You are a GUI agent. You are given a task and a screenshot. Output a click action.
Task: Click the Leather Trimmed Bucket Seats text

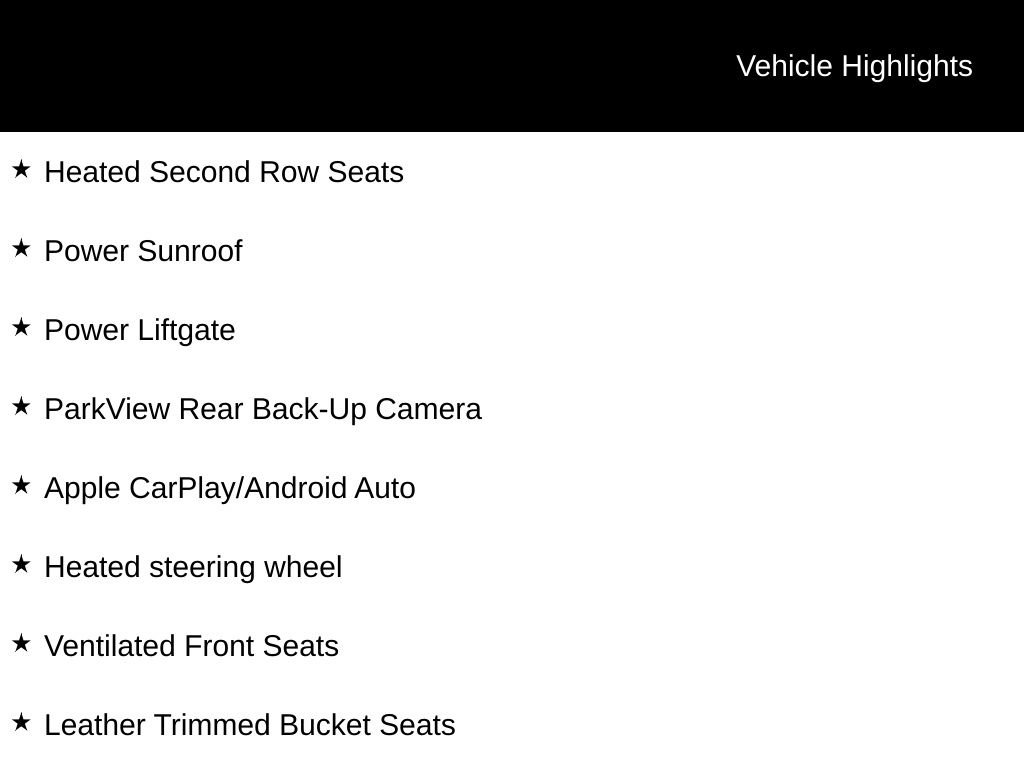[x=250, y=725]
